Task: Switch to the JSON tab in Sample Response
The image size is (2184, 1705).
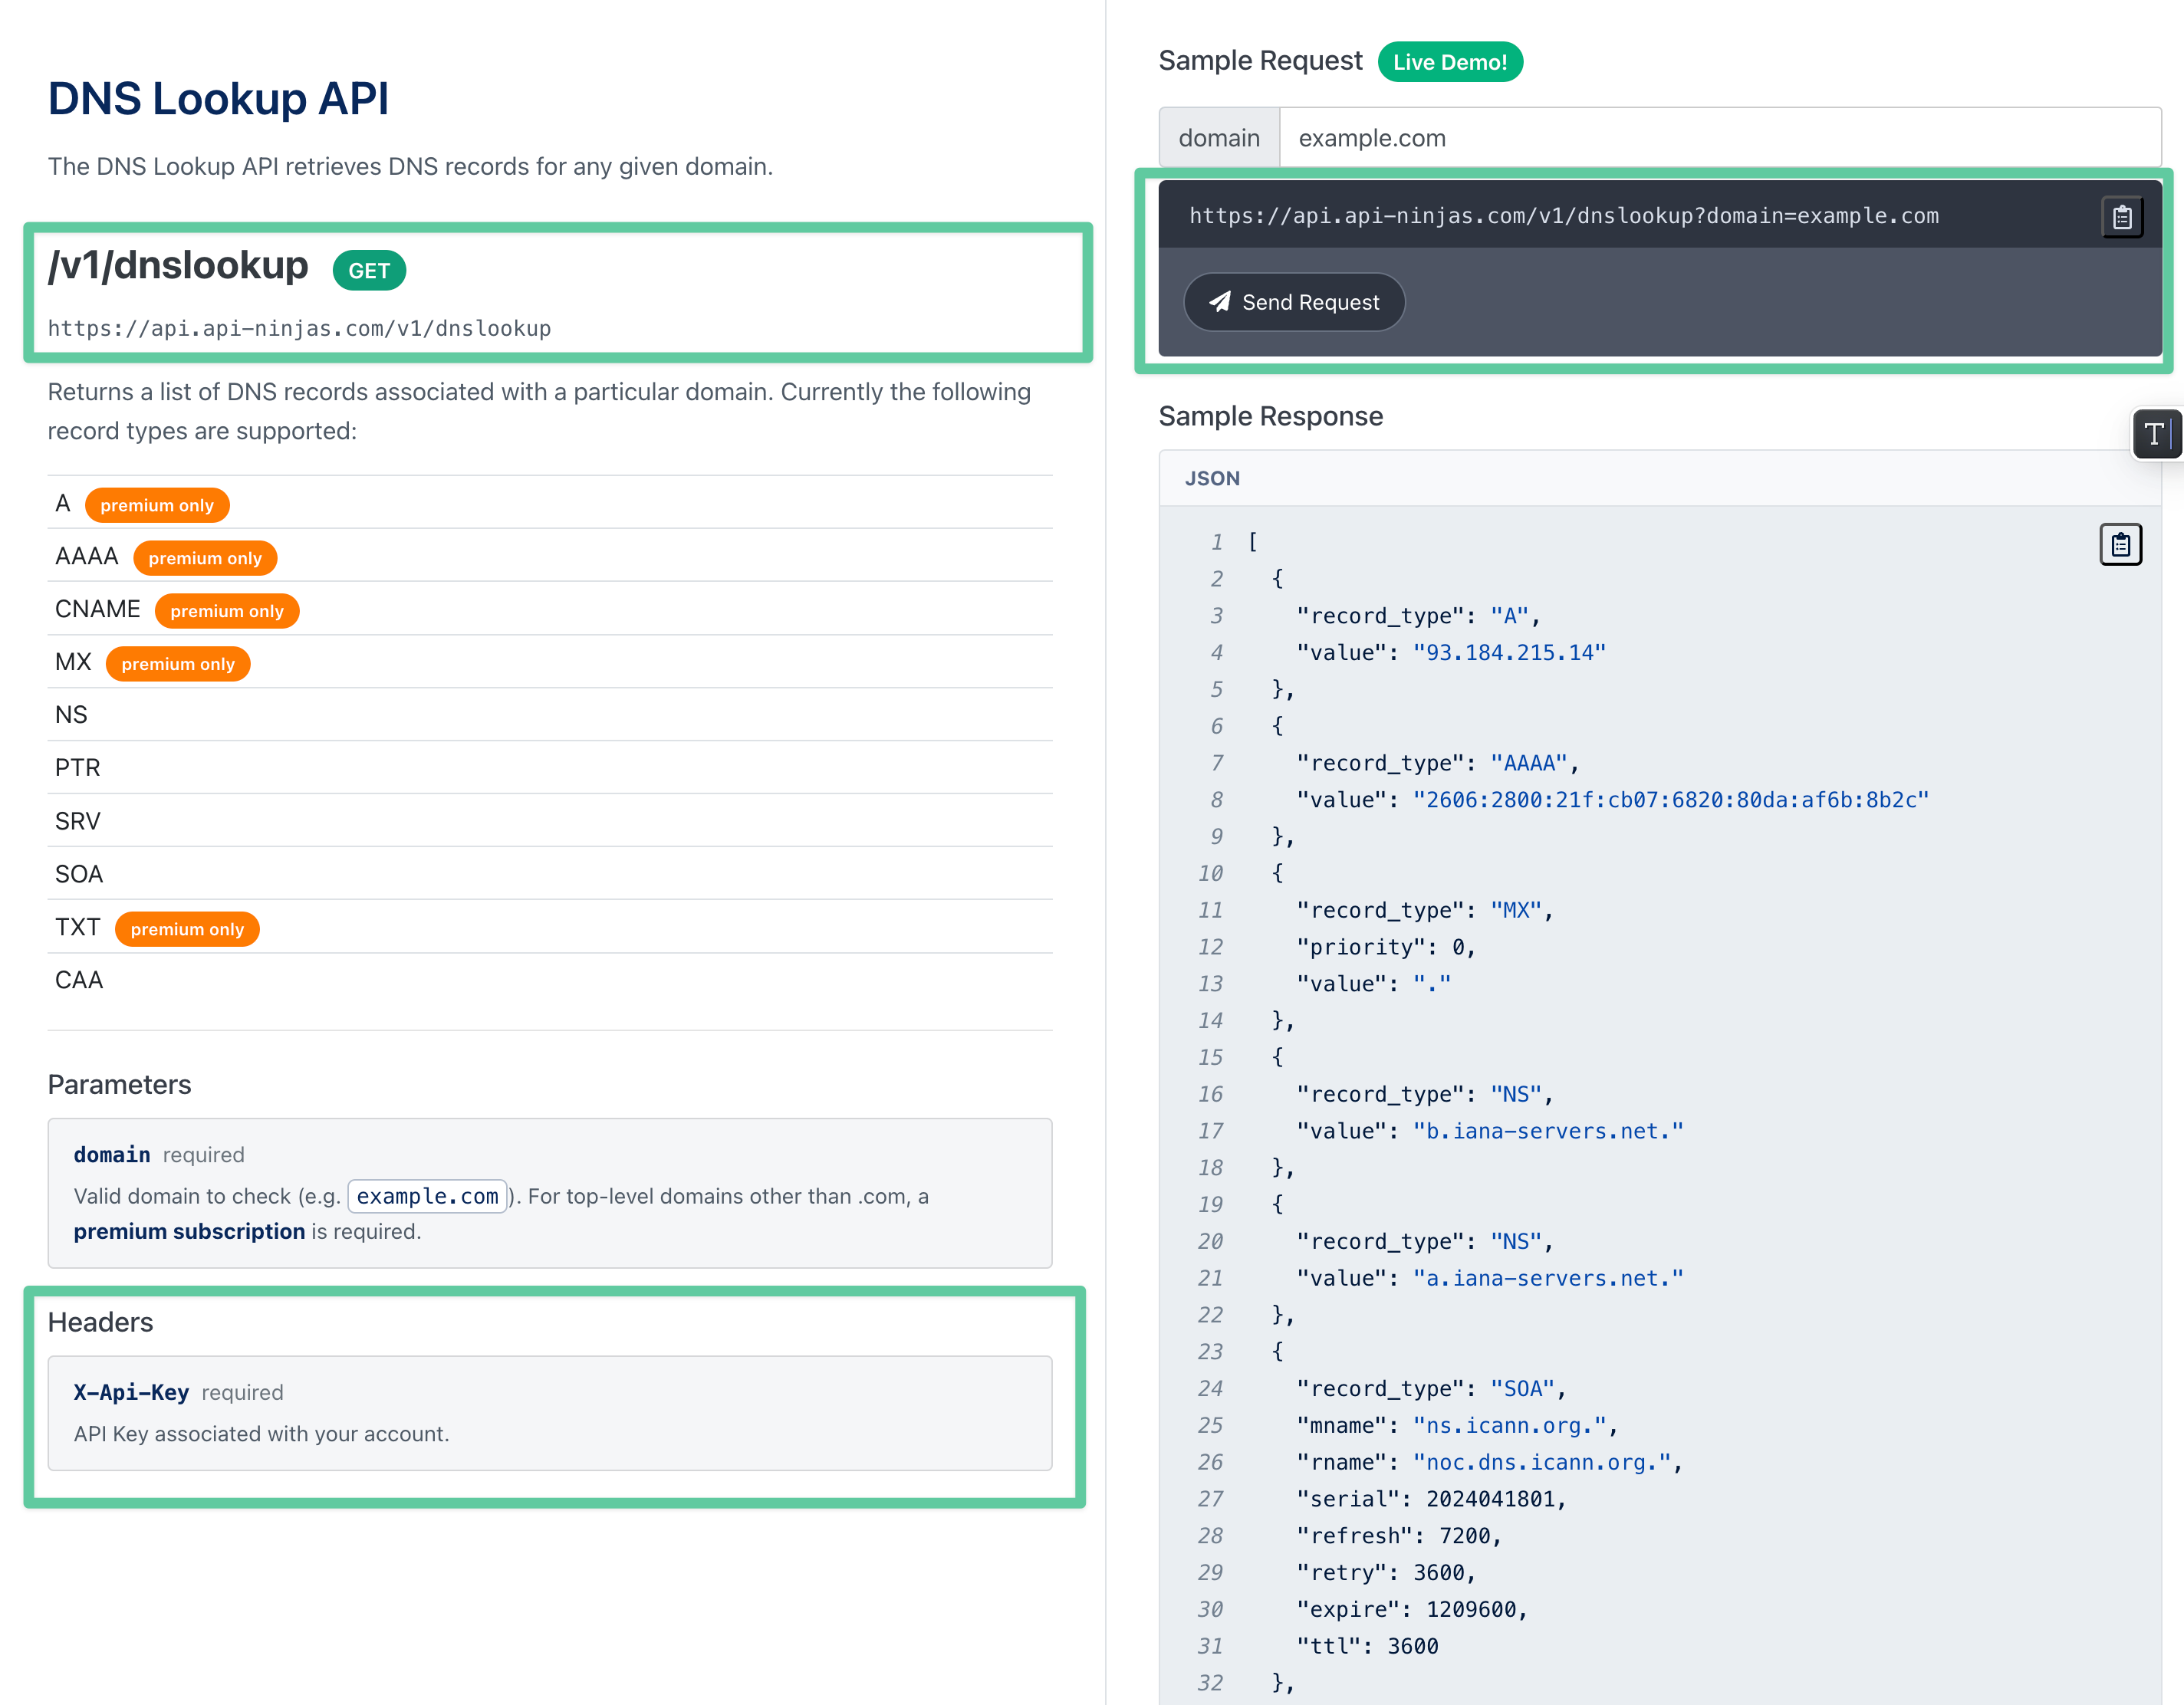Action: tap(1211, 479)
